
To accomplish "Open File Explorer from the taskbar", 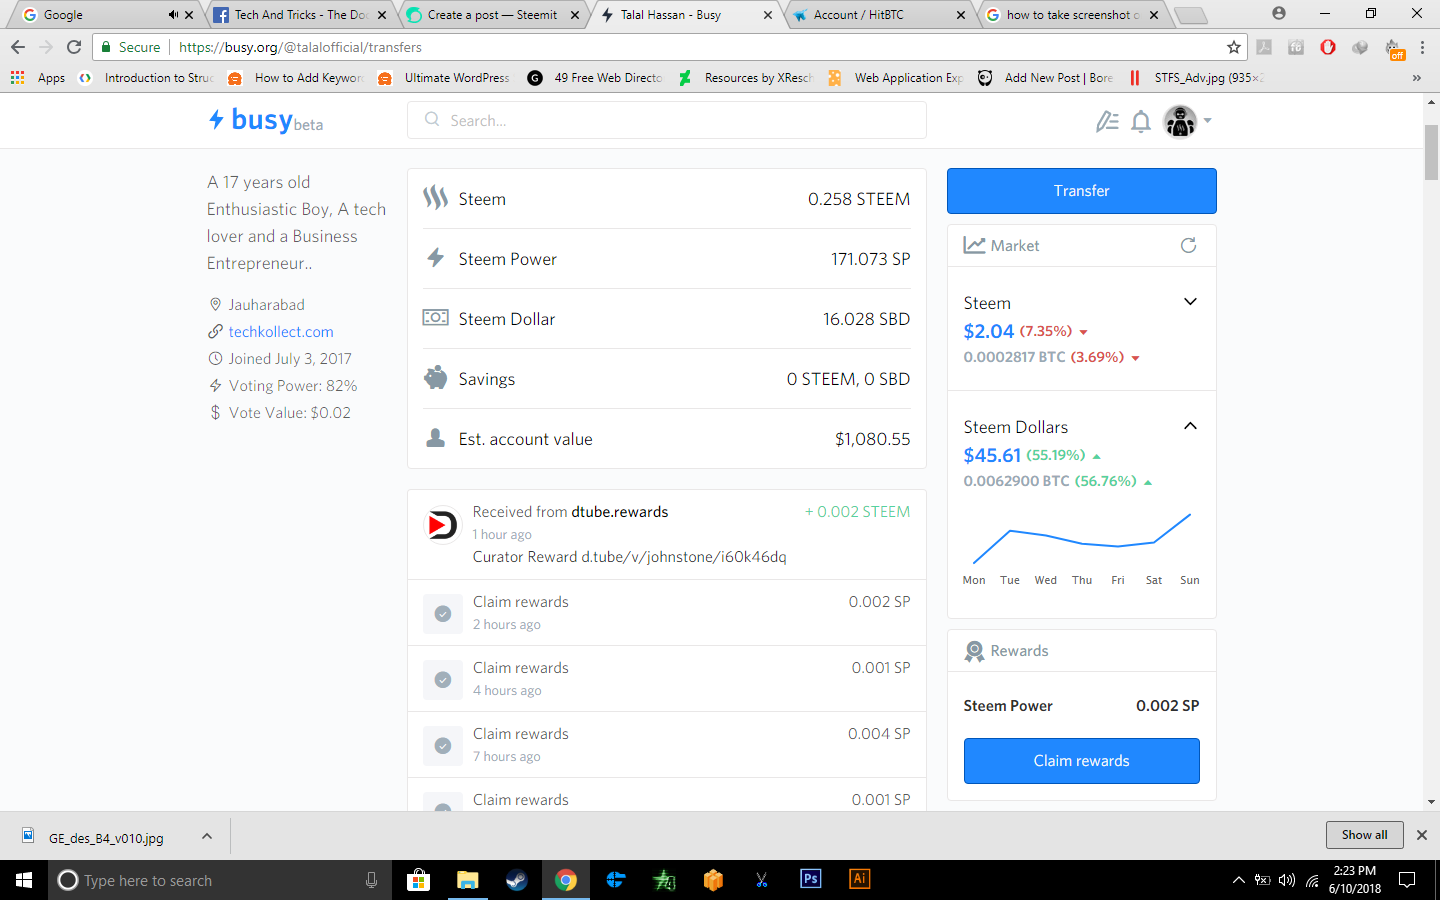I will click(x=467, y=880).
